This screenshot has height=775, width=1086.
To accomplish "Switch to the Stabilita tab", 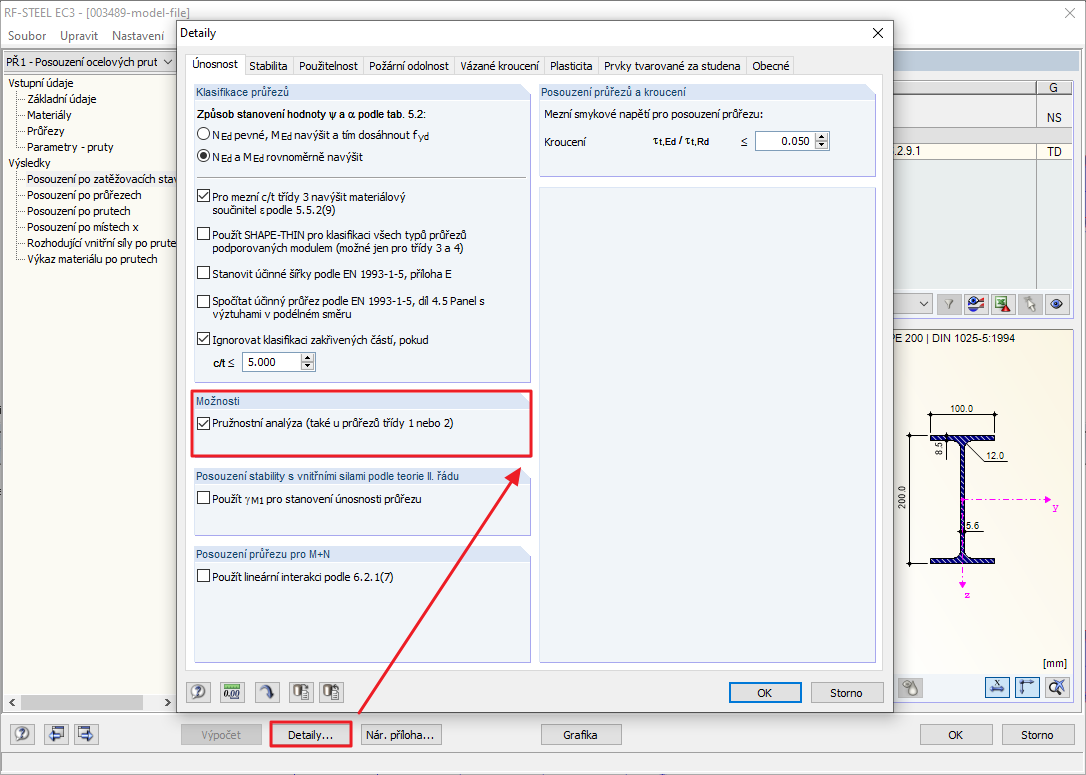I will [x=268, y=66].
